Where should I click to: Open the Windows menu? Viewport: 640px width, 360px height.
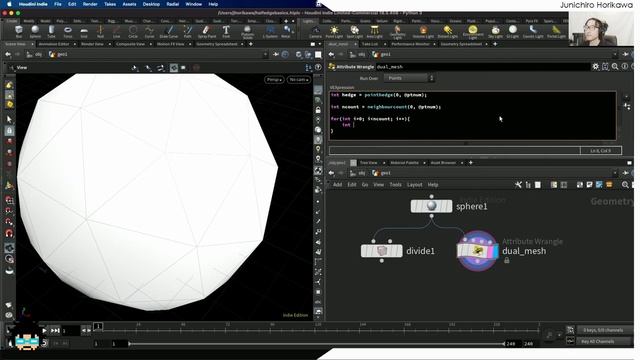193,4
